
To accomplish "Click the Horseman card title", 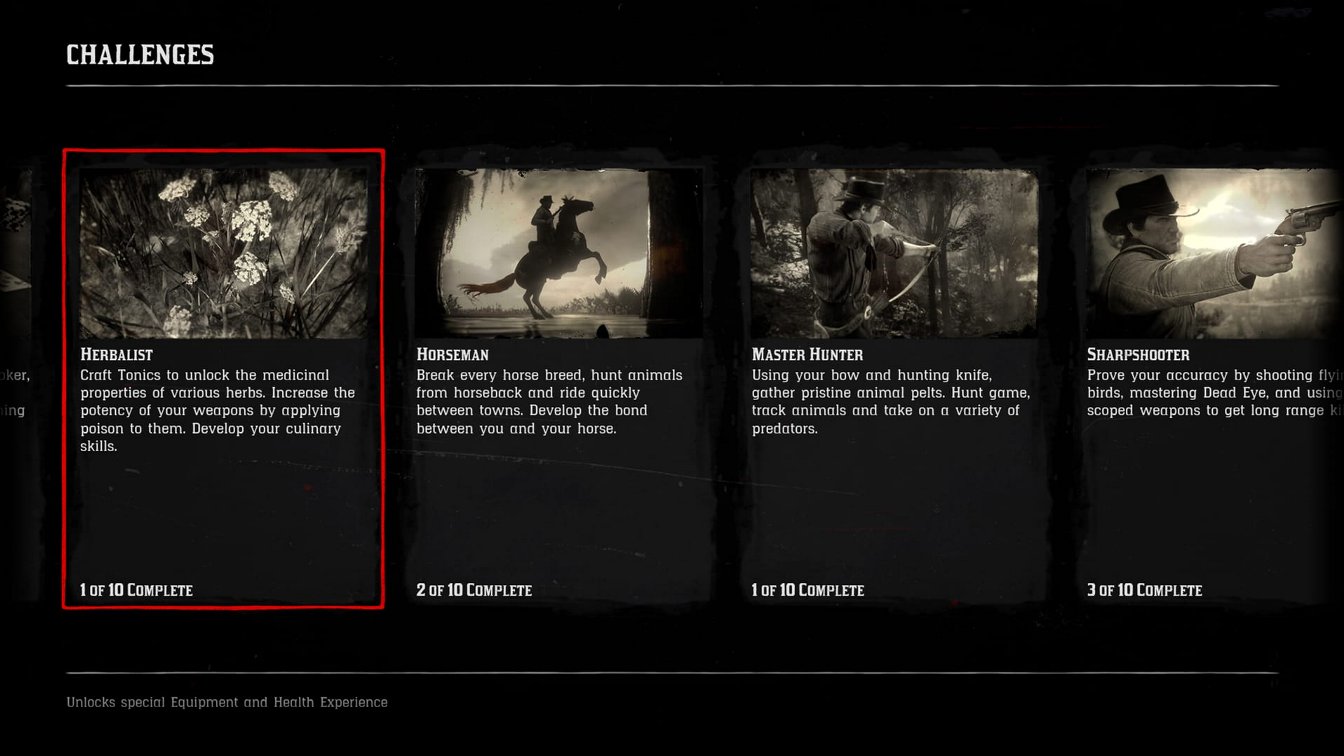I will (453, 355).
